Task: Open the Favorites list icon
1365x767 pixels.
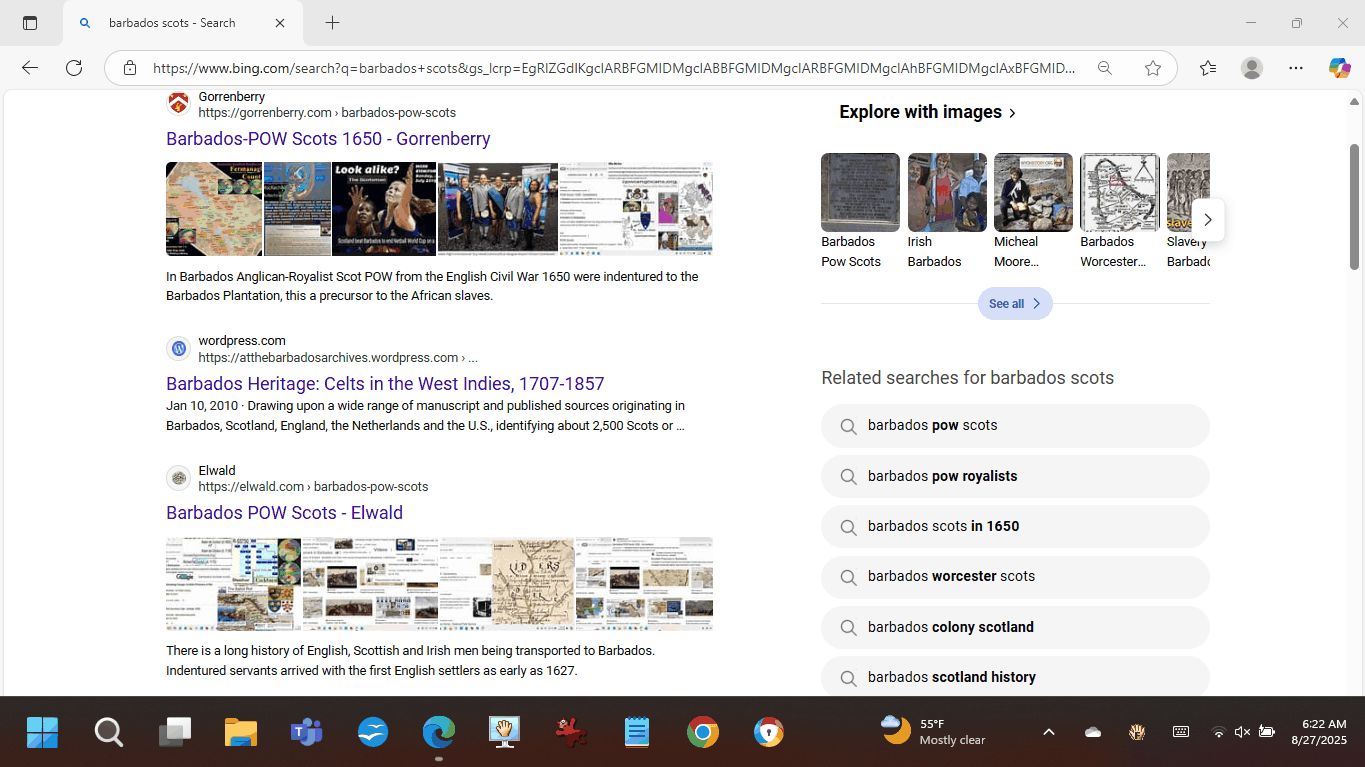Action: (x=1208, y=68)
